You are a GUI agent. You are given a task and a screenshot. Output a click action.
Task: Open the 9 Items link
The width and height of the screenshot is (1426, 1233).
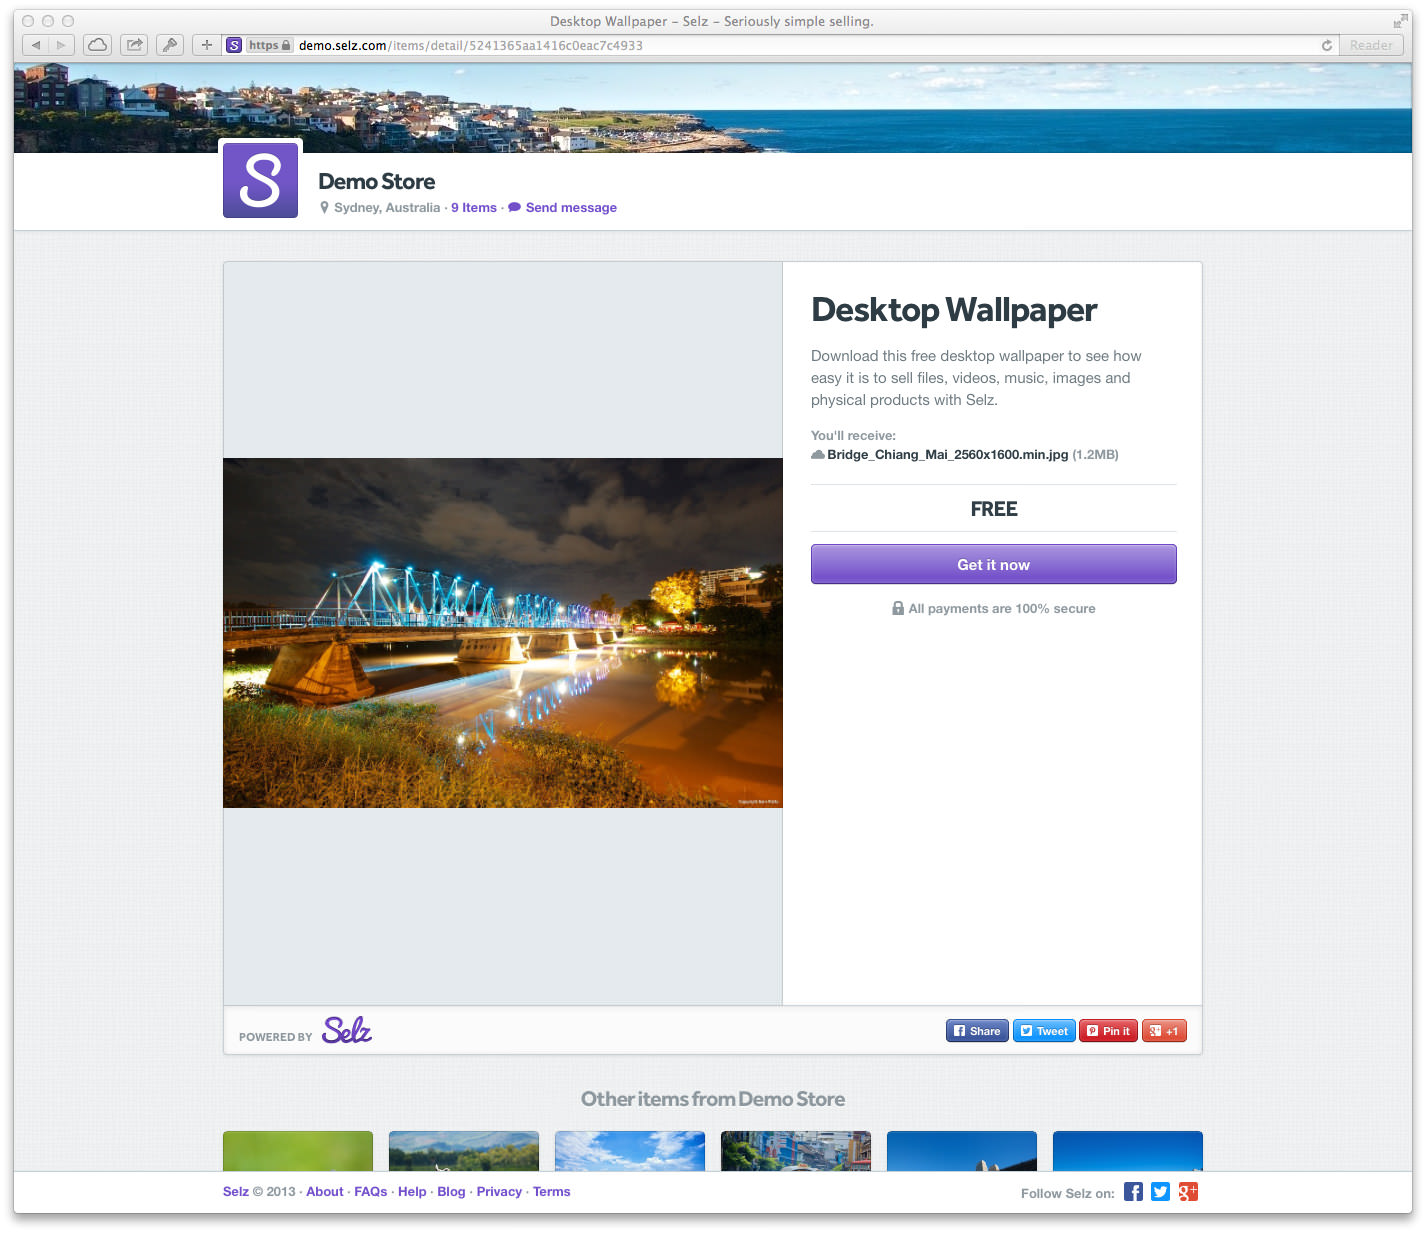[x=473, y=208]
